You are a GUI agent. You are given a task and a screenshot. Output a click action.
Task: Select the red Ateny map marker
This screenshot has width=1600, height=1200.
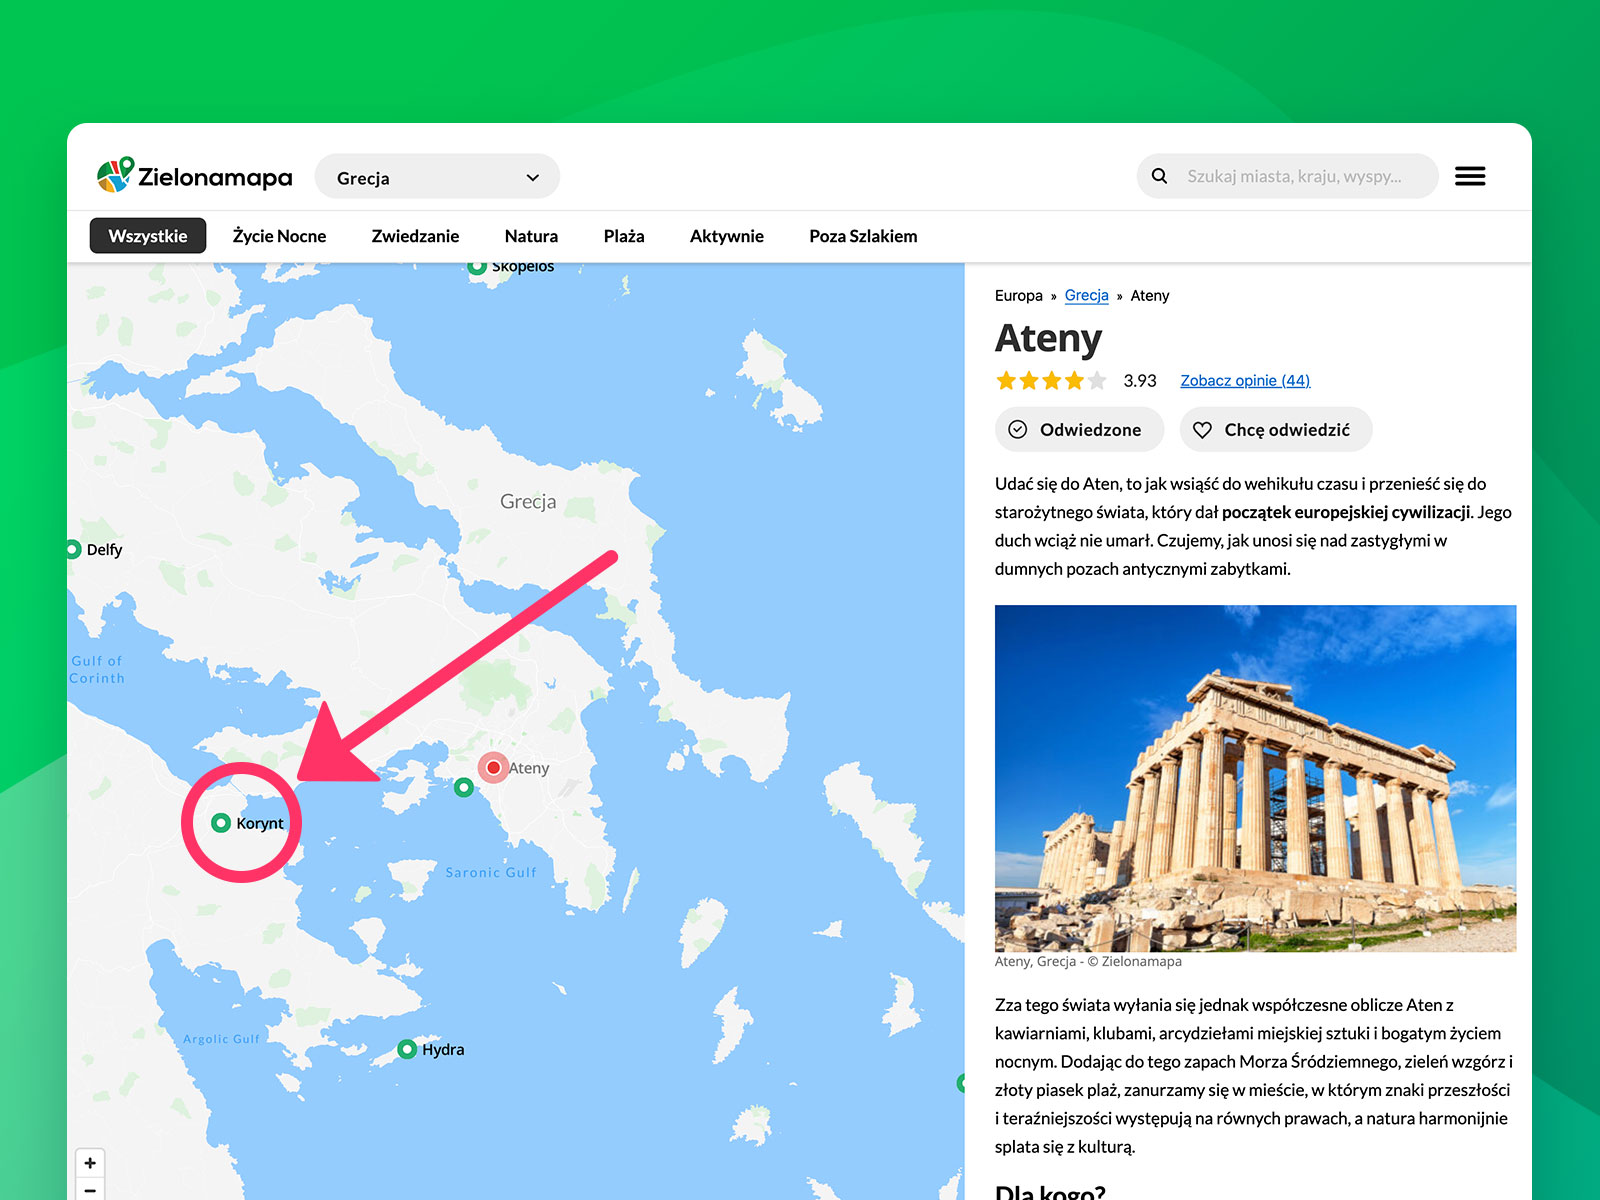(x=493, y=768)
